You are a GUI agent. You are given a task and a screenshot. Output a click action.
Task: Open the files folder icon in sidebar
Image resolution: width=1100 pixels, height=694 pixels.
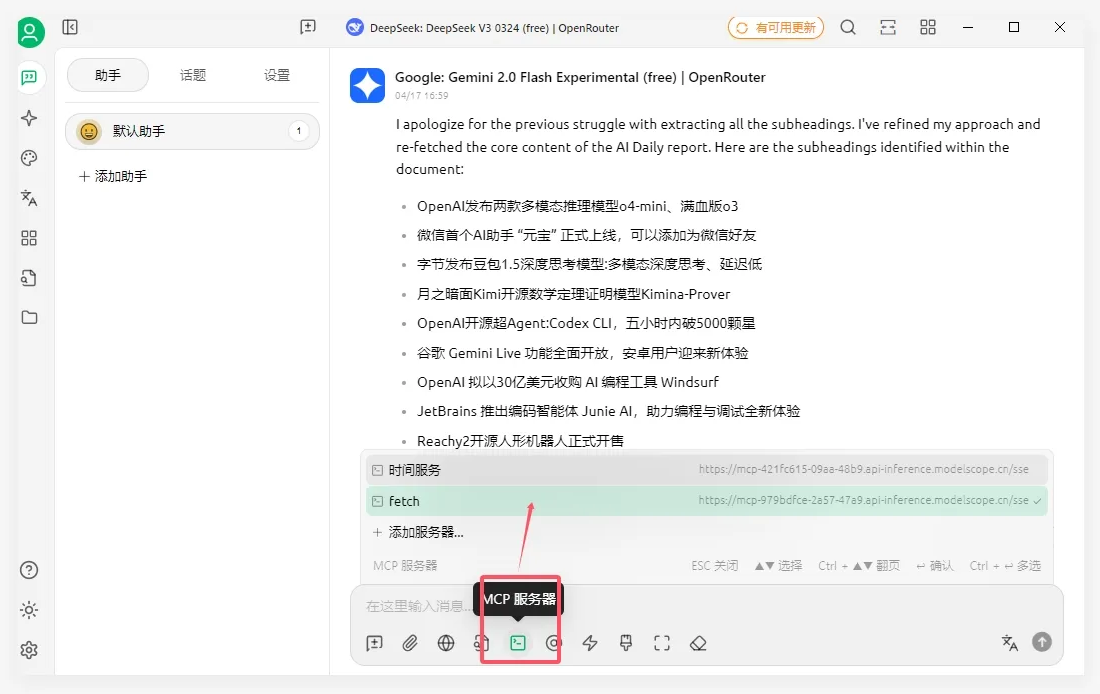click(29, 317)
